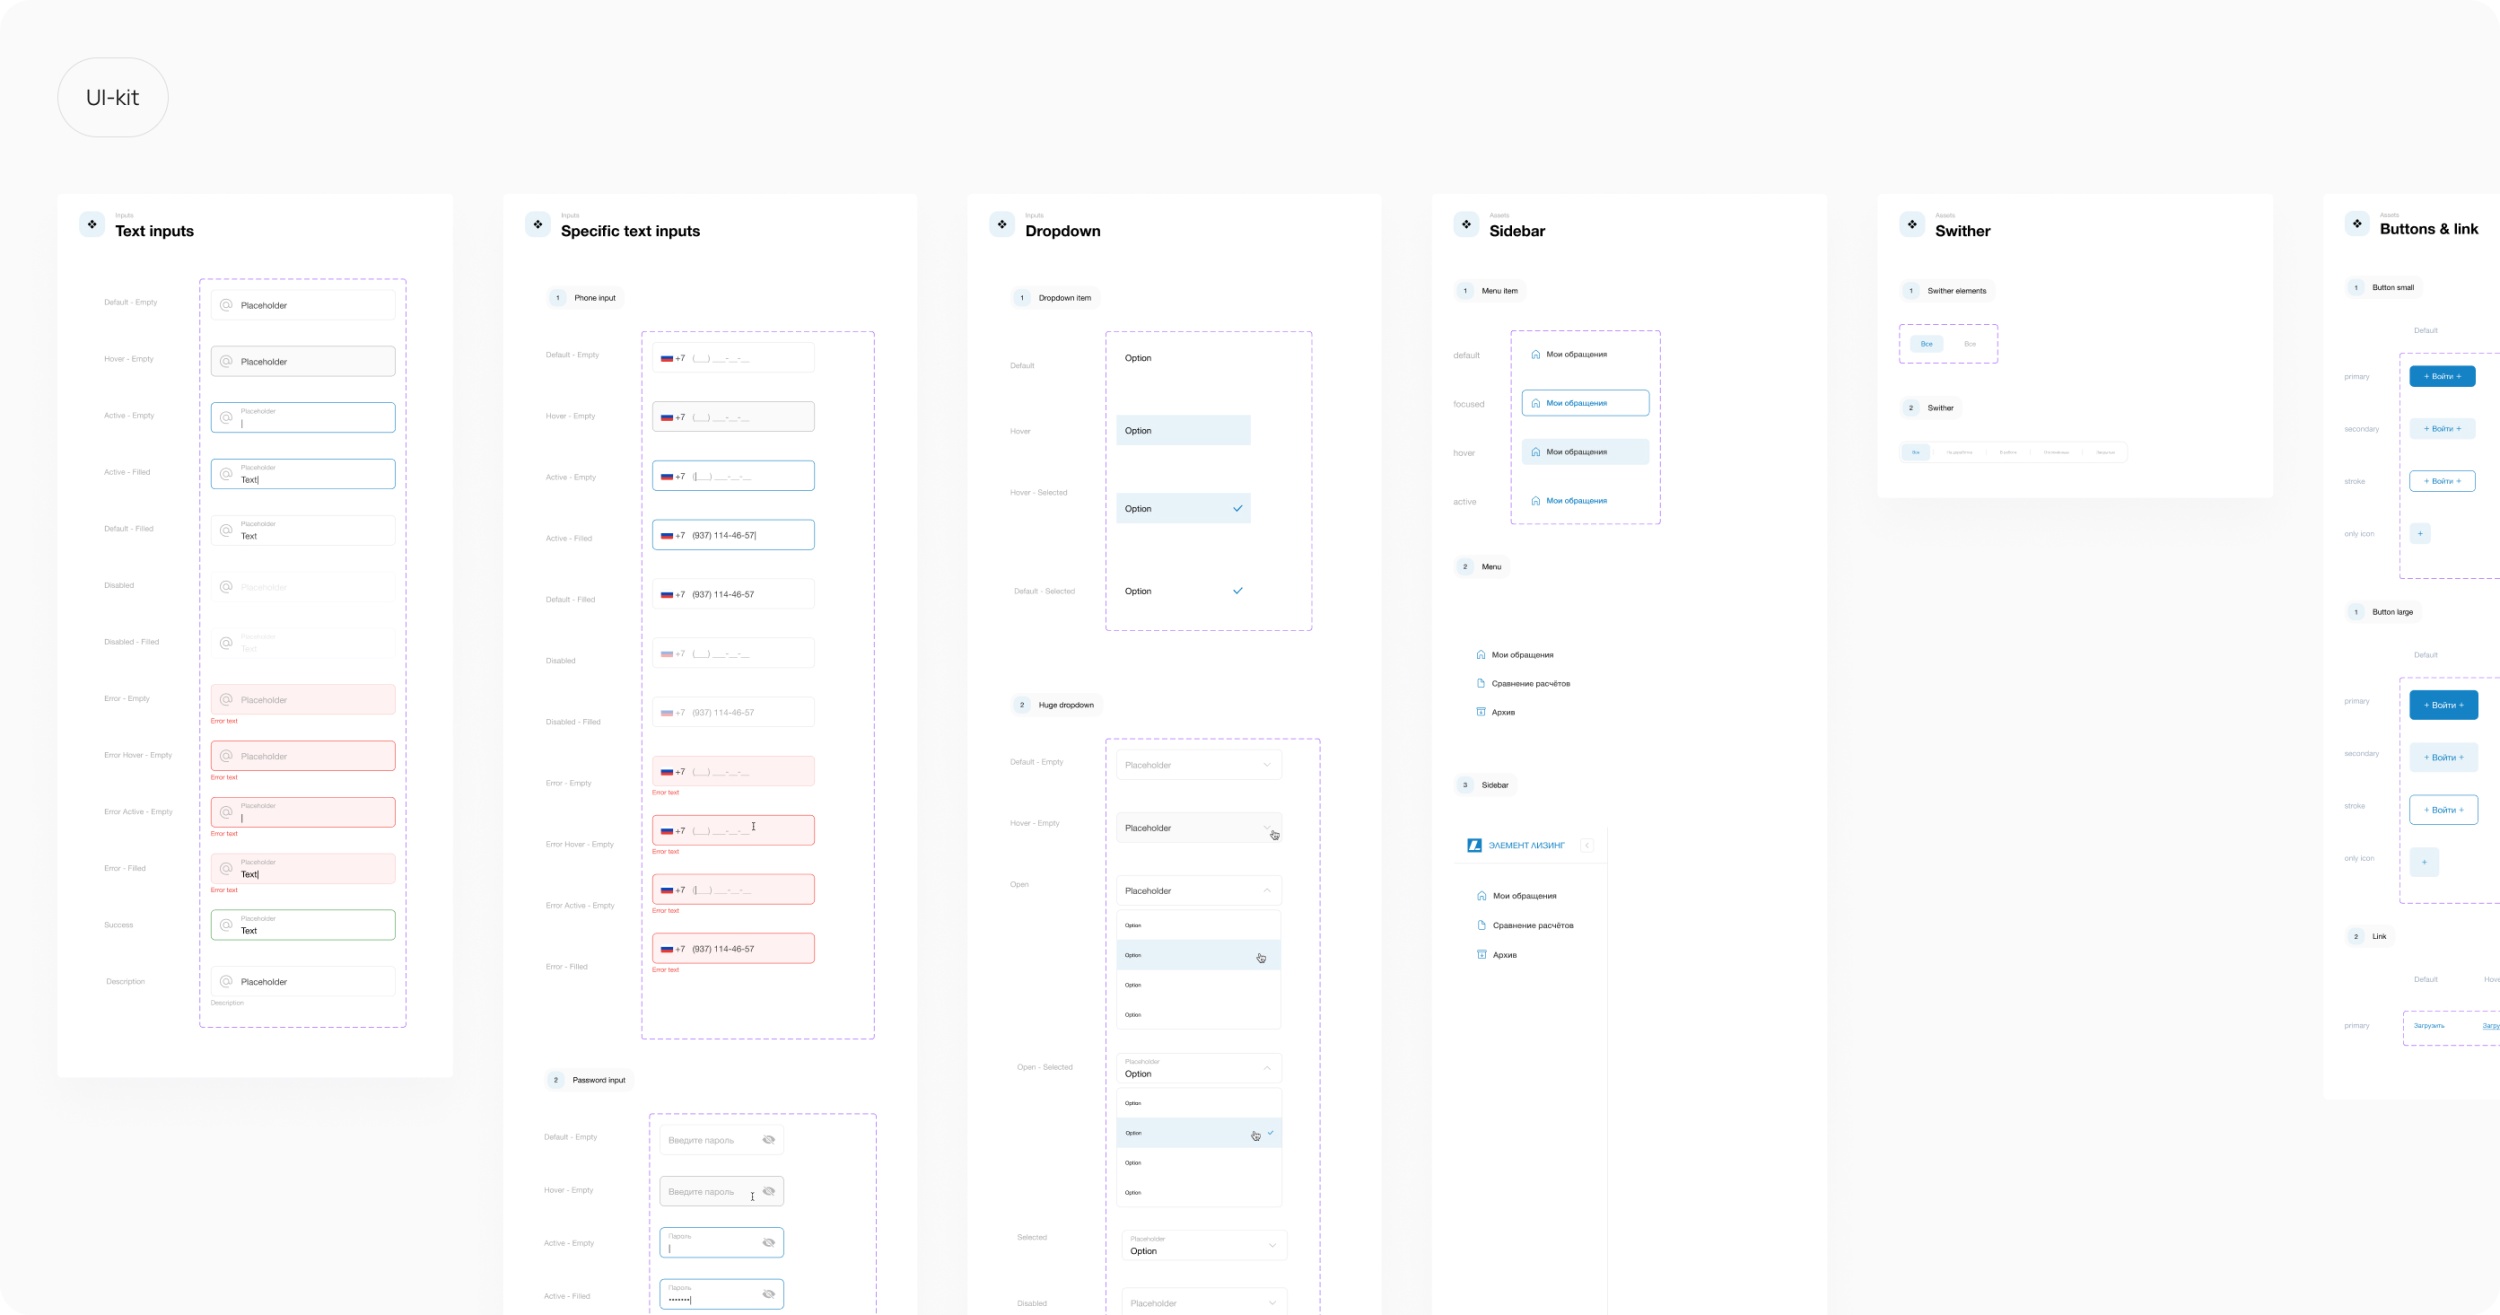
Task: Toggle password visibility in Default - Empty password field
Action: [769, 1139]
